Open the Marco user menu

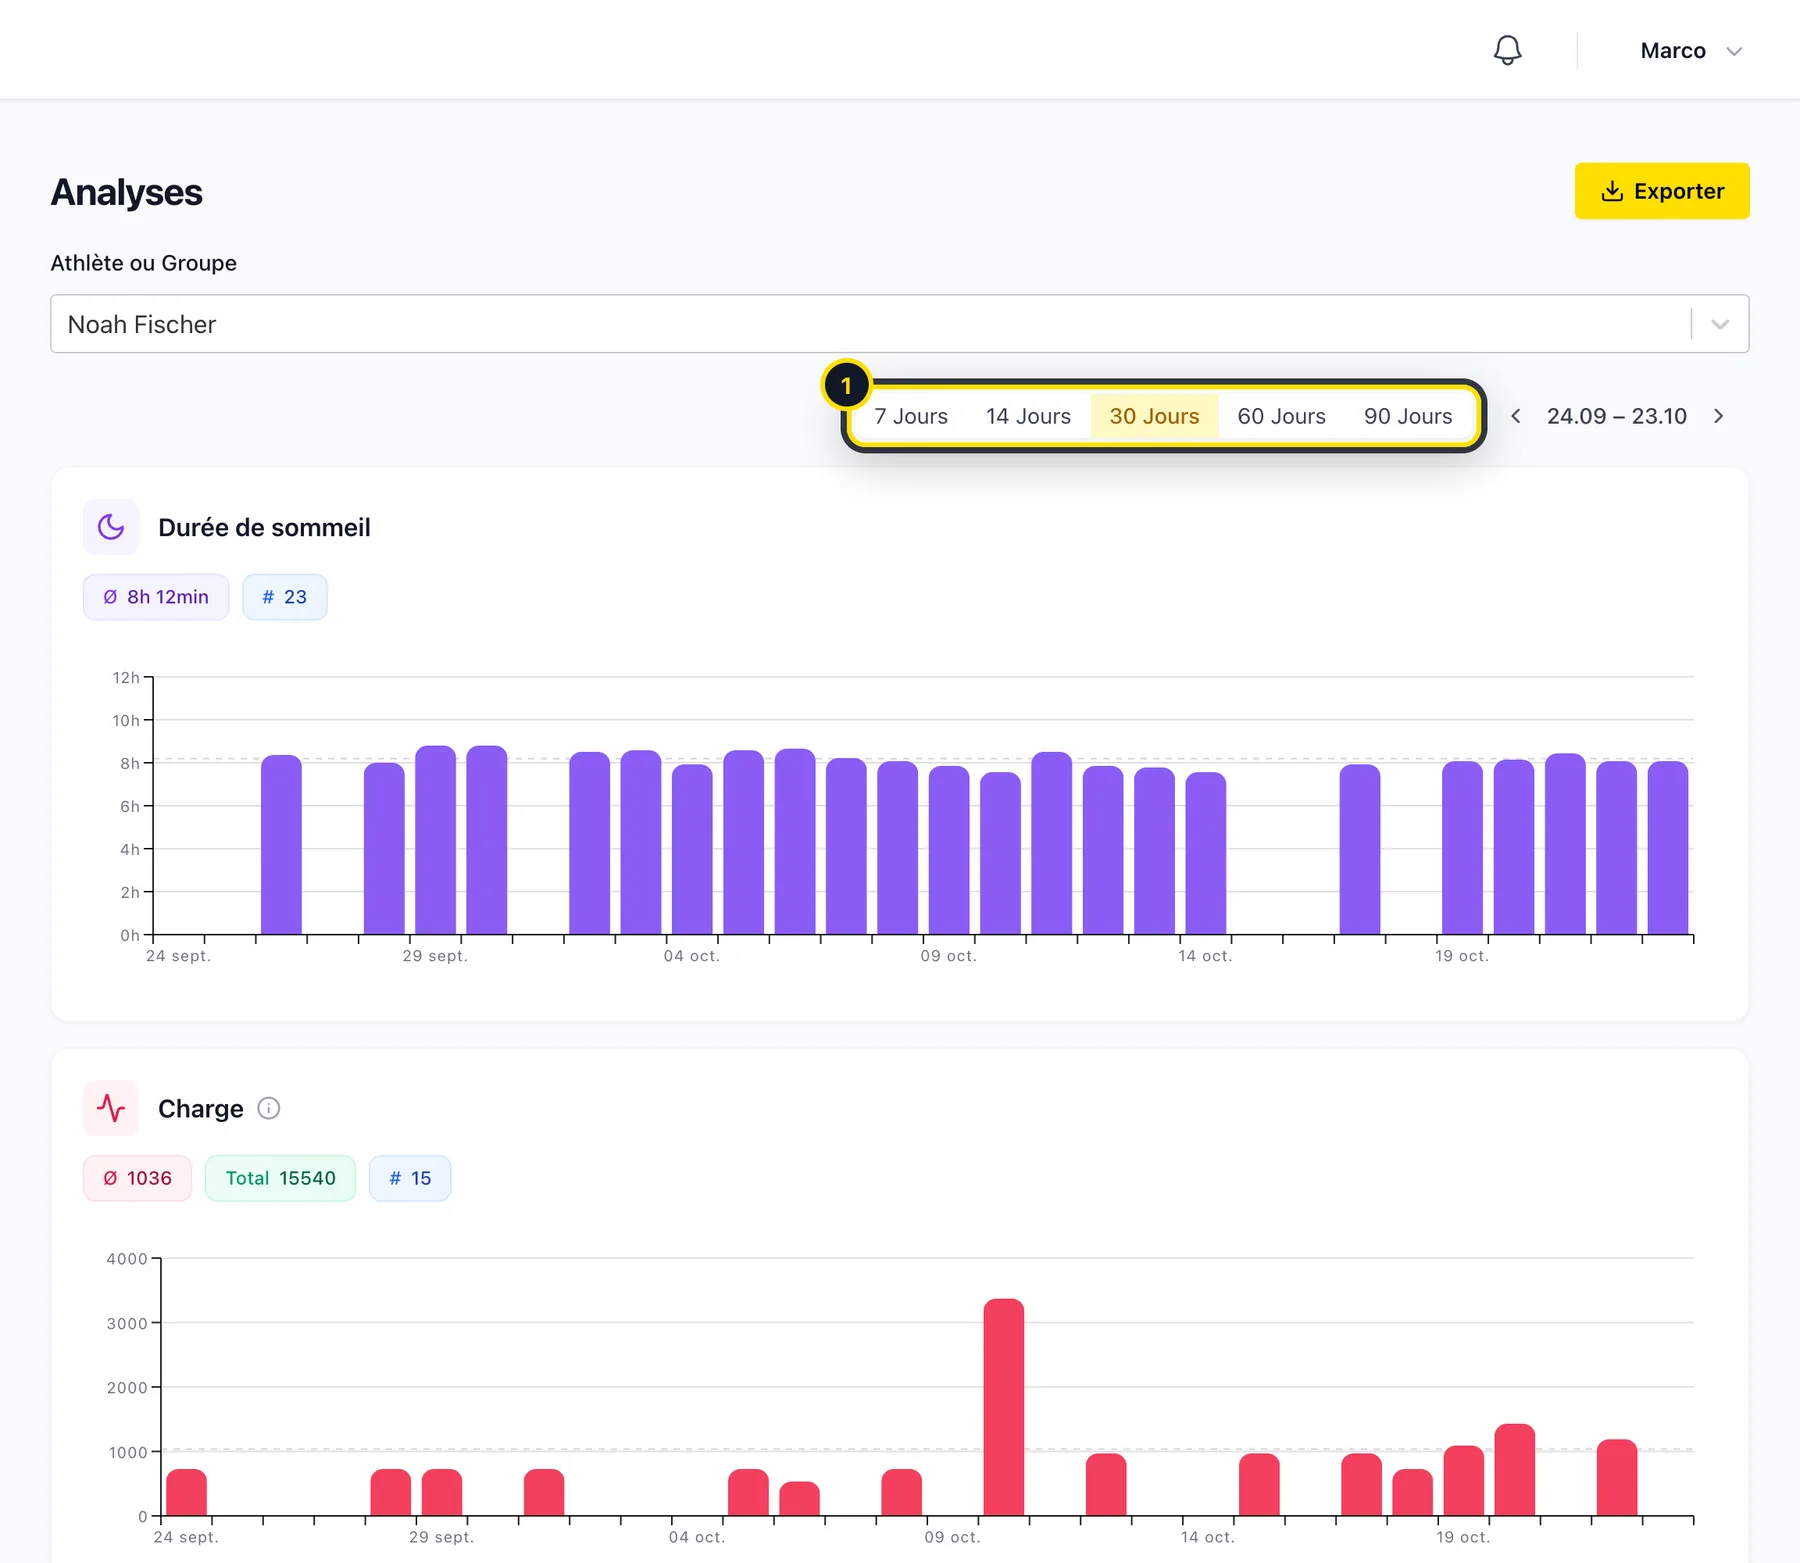pos(1691,51)
